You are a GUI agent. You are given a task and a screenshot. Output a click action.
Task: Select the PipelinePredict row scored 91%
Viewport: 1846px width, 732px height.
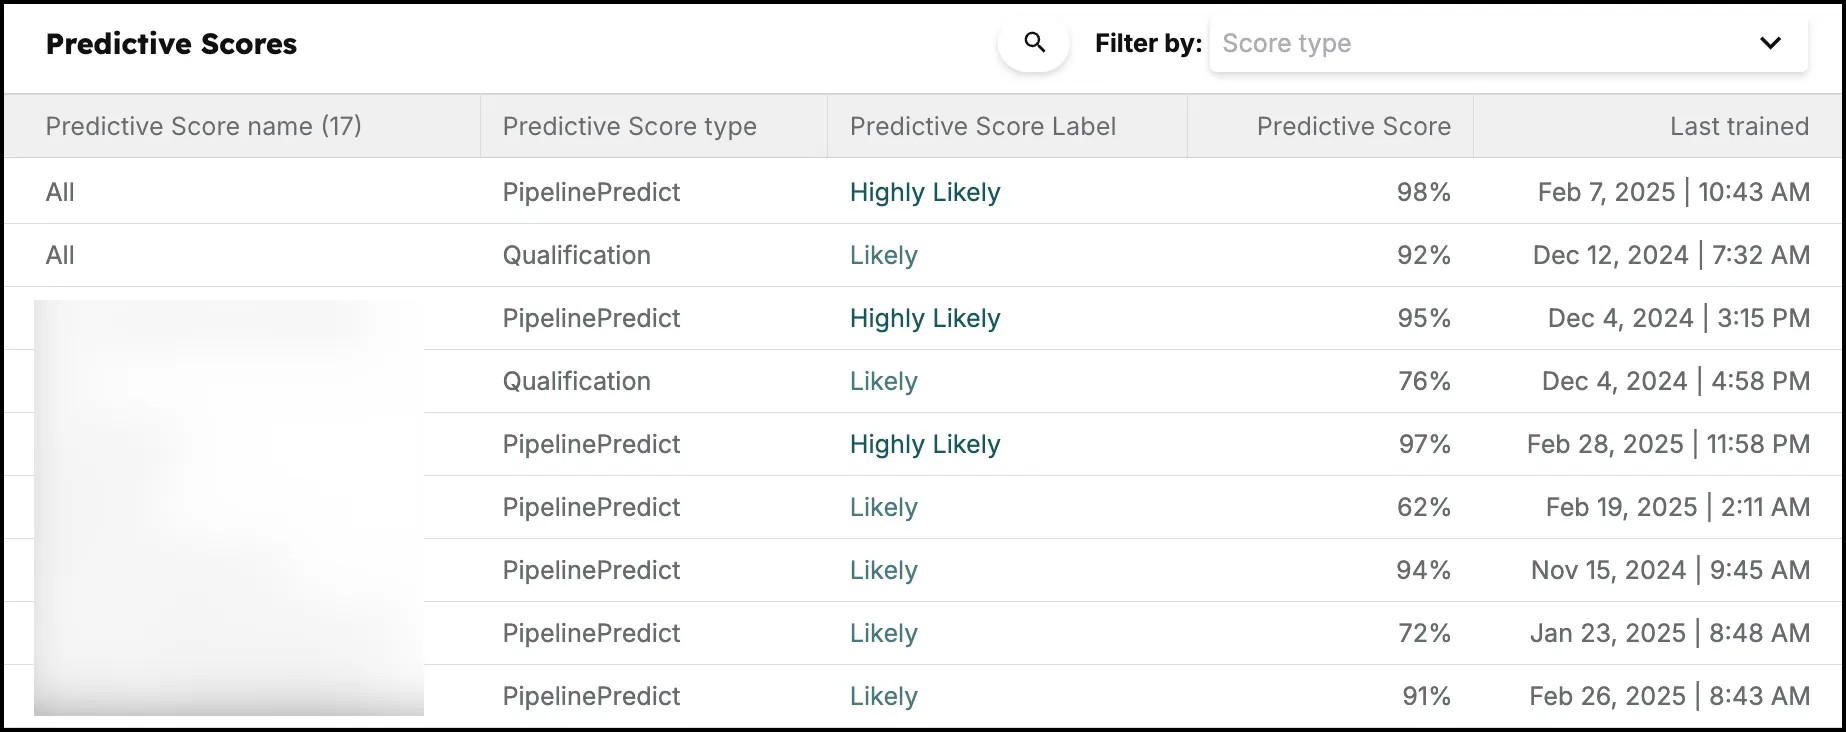coord(590,696)
